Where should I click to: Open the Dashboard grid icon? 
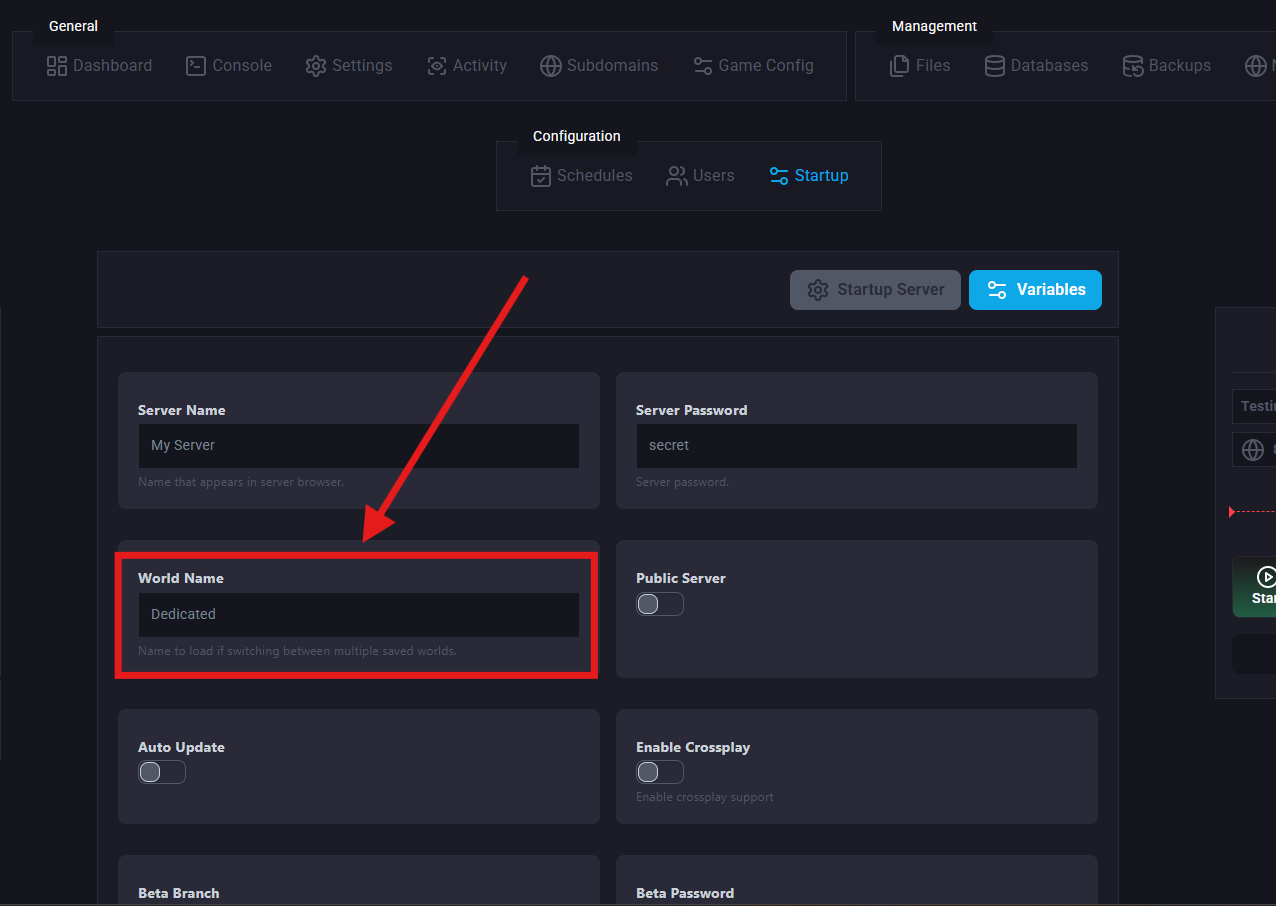pyautogui.click(x=57, y=66)
